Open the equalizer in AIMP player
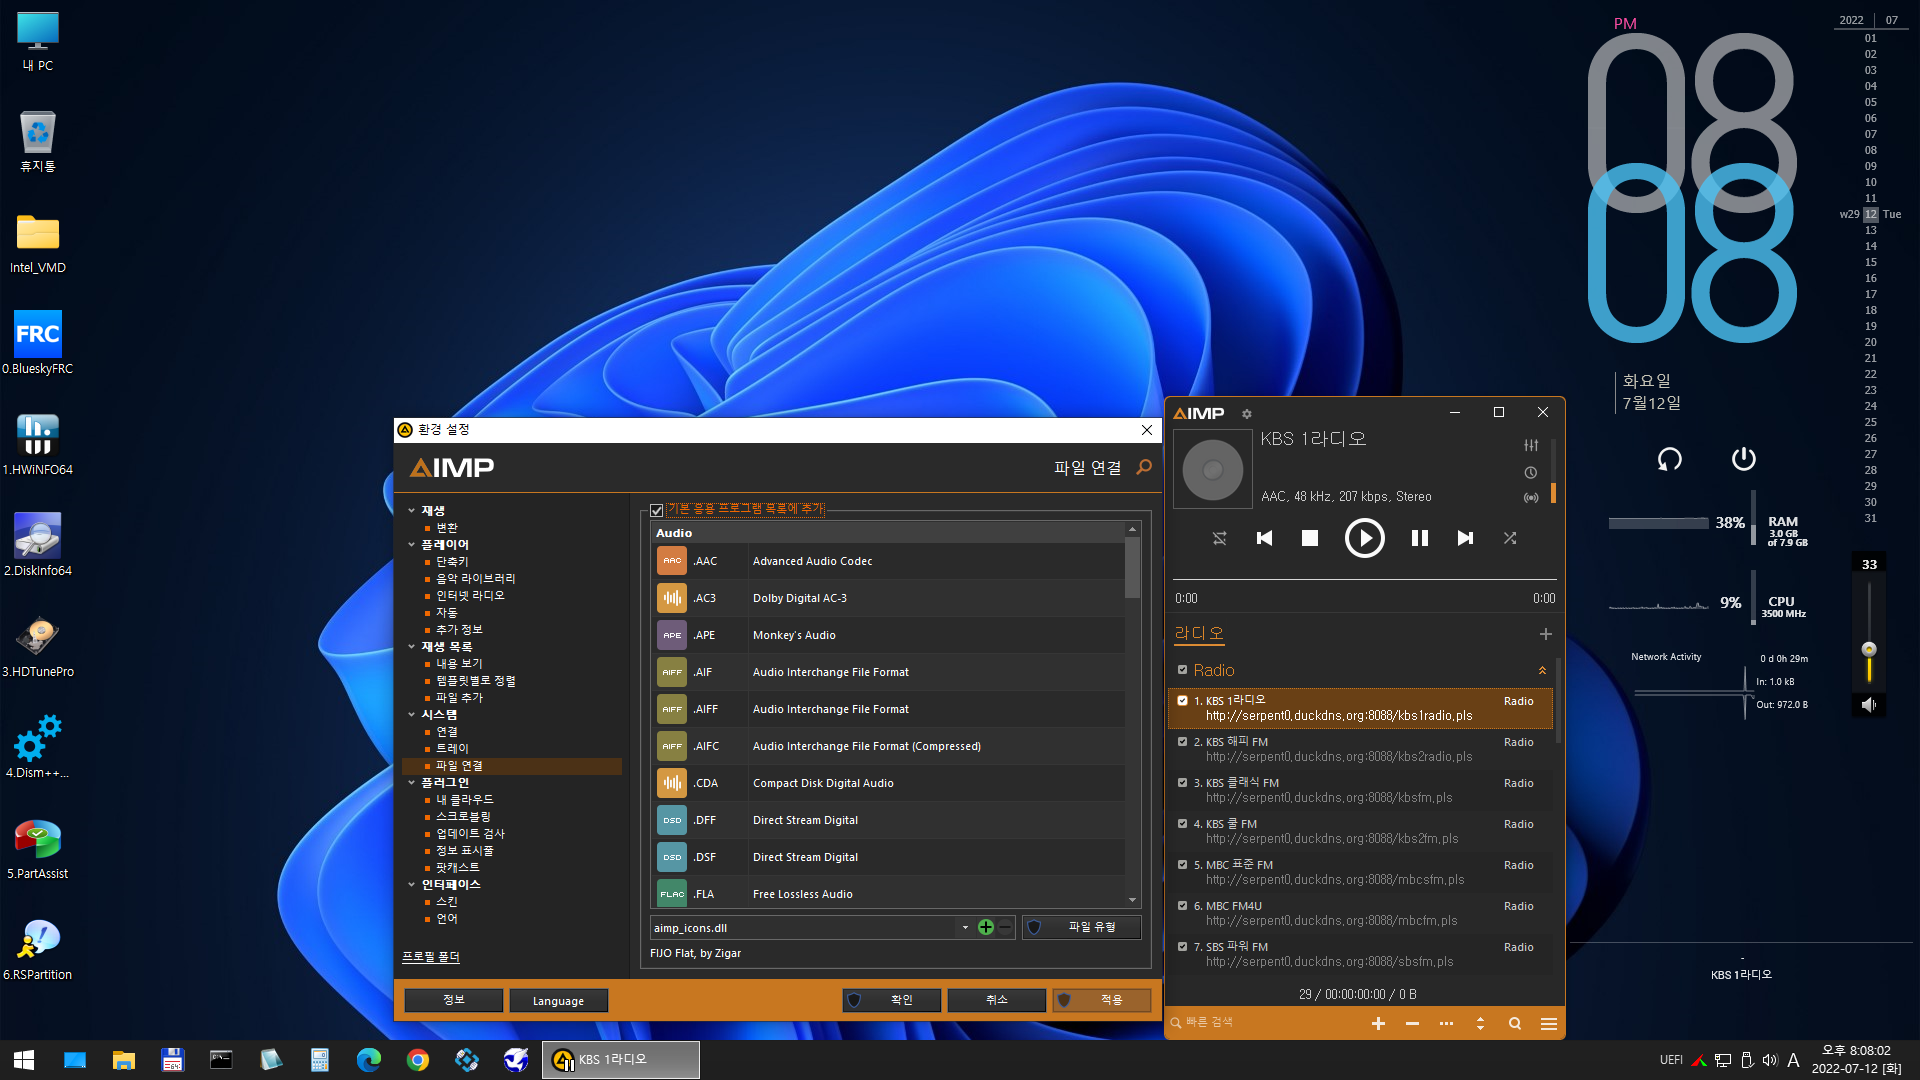 (x=1531, y=445)
